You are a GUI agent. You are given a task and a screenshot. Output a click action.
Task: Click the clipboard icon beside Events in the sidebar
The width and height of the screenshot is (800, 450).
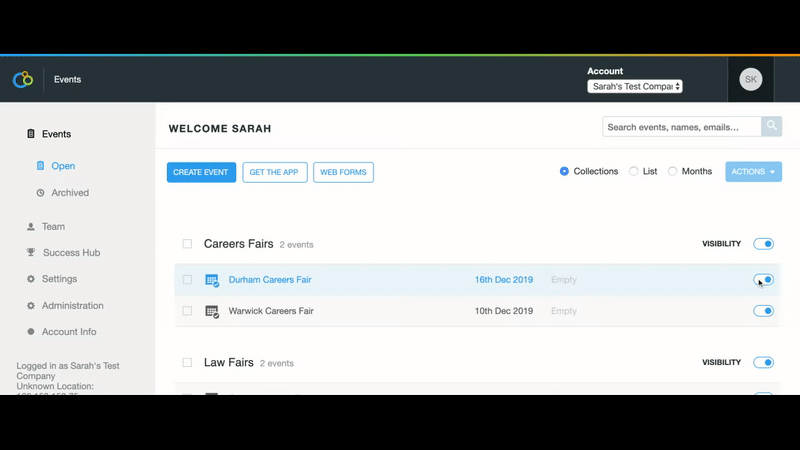click(31, 134)
